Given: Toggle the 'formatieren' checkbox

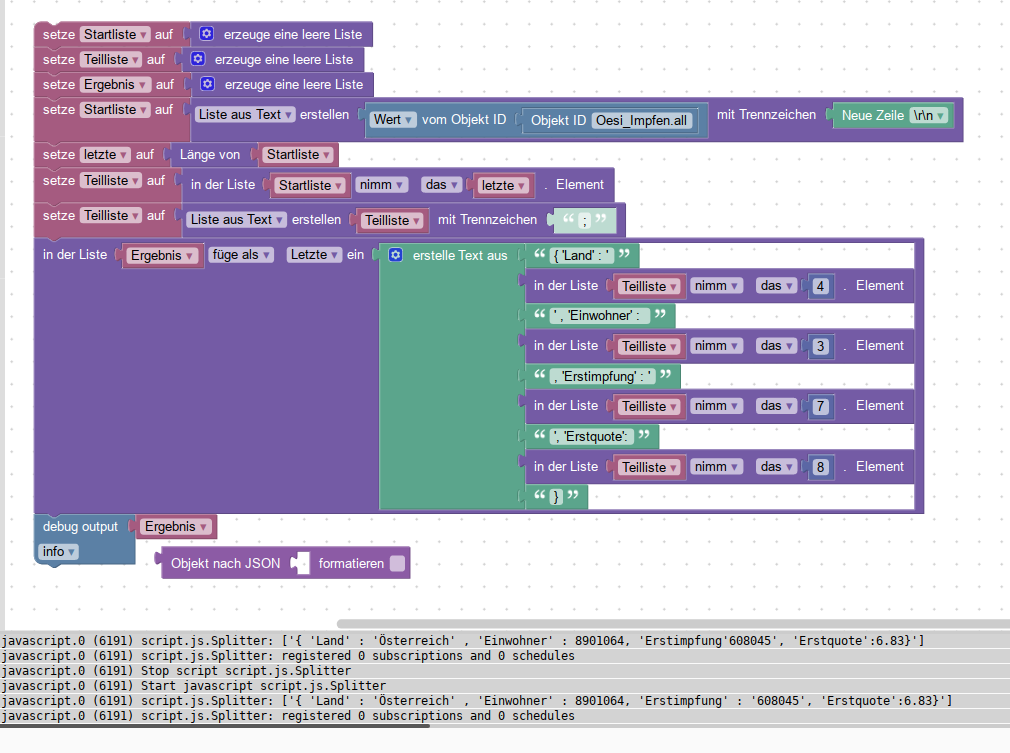Looking at the screenshot, I should tap(397, 563).
